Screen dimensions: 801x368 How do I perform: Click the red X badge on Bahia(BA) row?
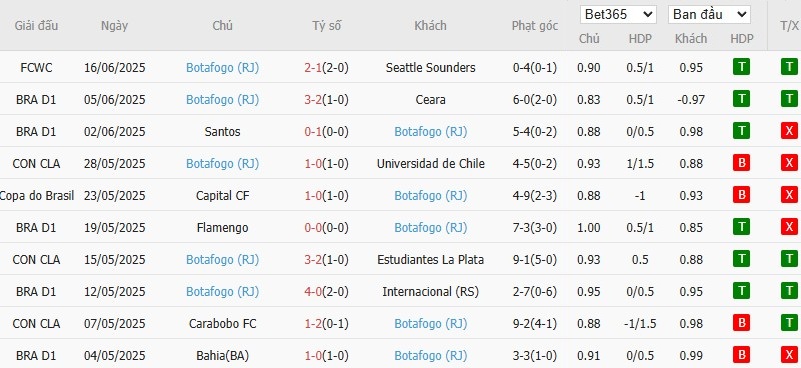coord(789,356)
